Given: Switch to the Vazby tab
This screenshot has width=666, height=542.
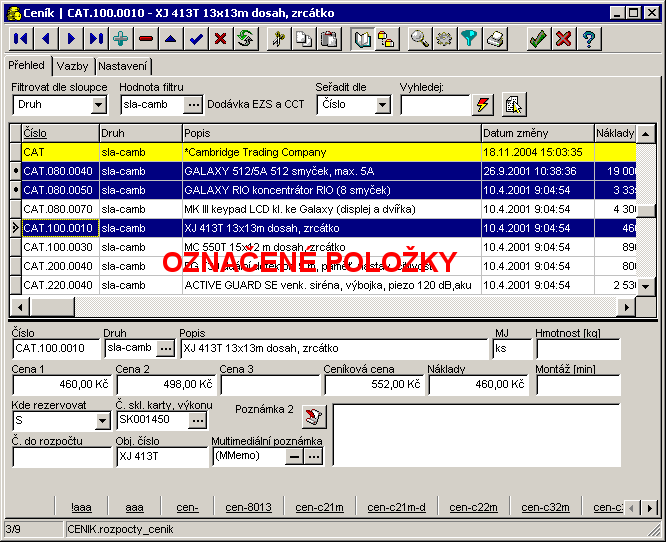Looking at the screenshot, I should coord(71,65).
